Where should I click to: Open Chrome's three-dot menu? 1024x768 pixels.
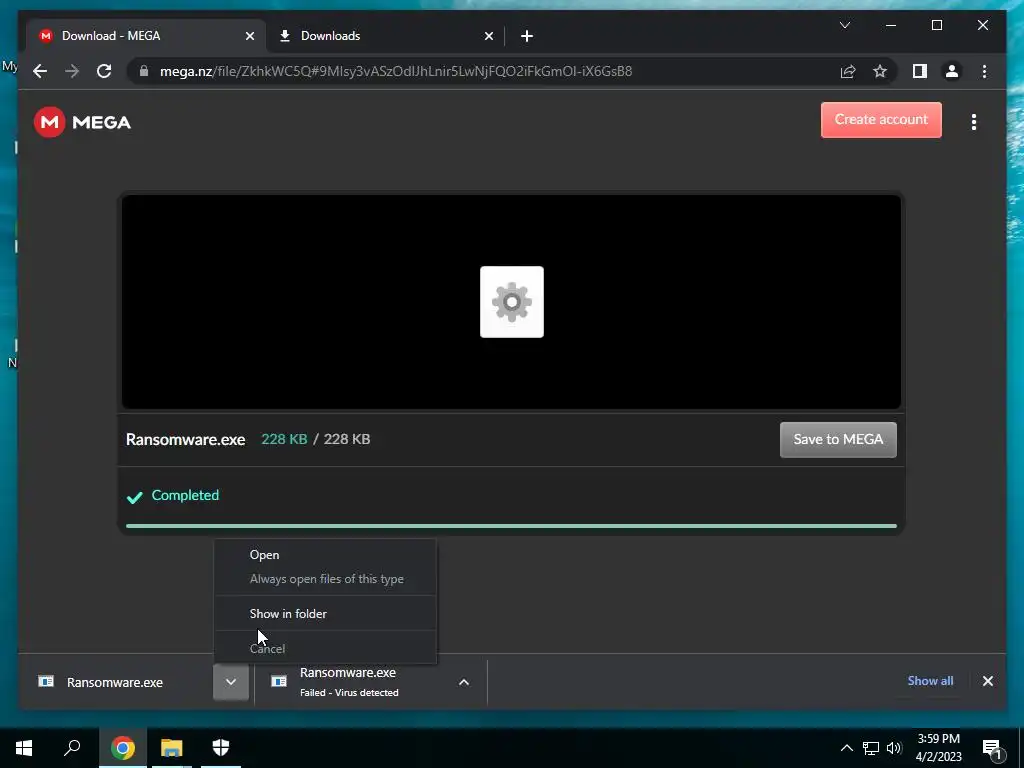[x=984, y=71]
